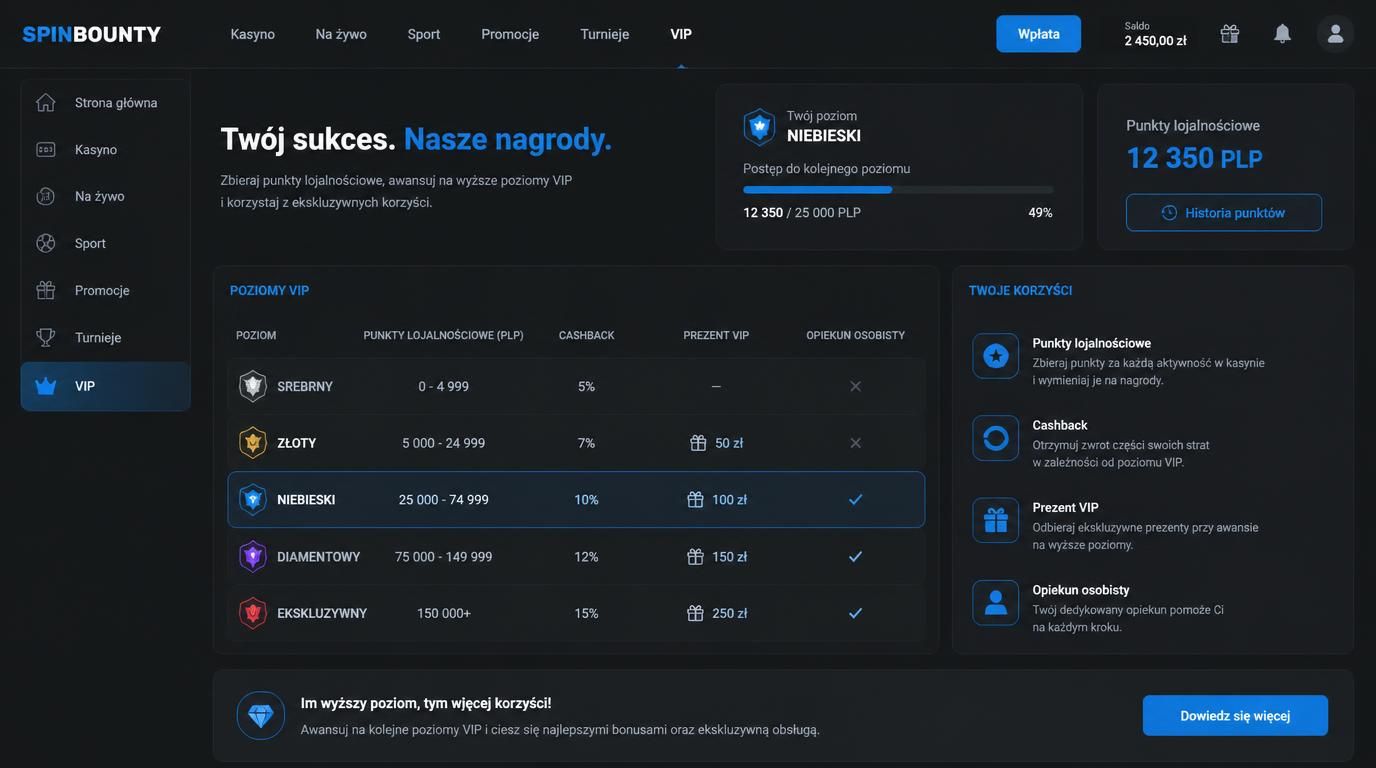This screenshot has height=768, width=1376.
Task: Open the gift box icon in the header
Action: [1230, 34]
